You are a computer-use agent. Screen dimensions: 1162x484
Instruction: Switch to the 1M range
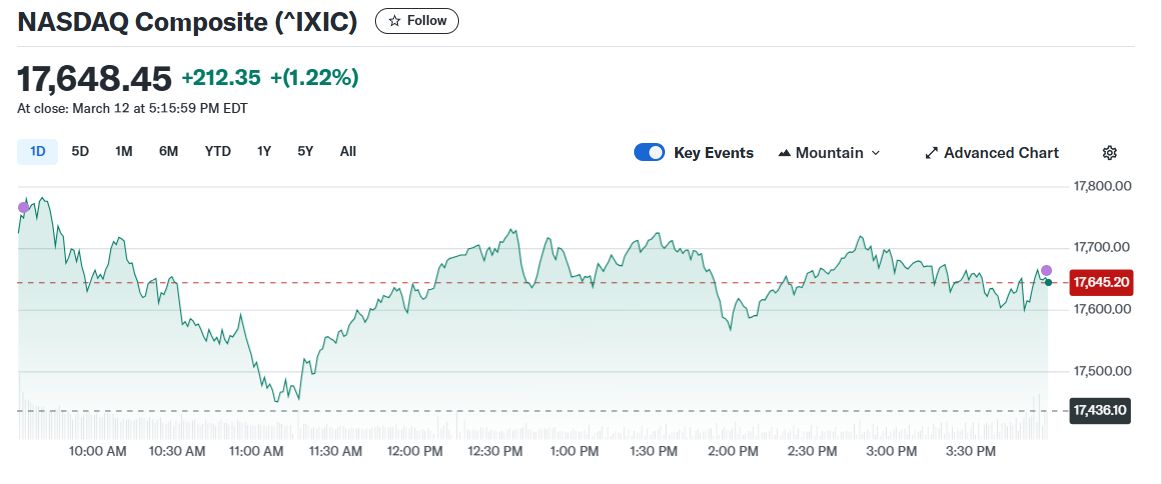[124, 151]
